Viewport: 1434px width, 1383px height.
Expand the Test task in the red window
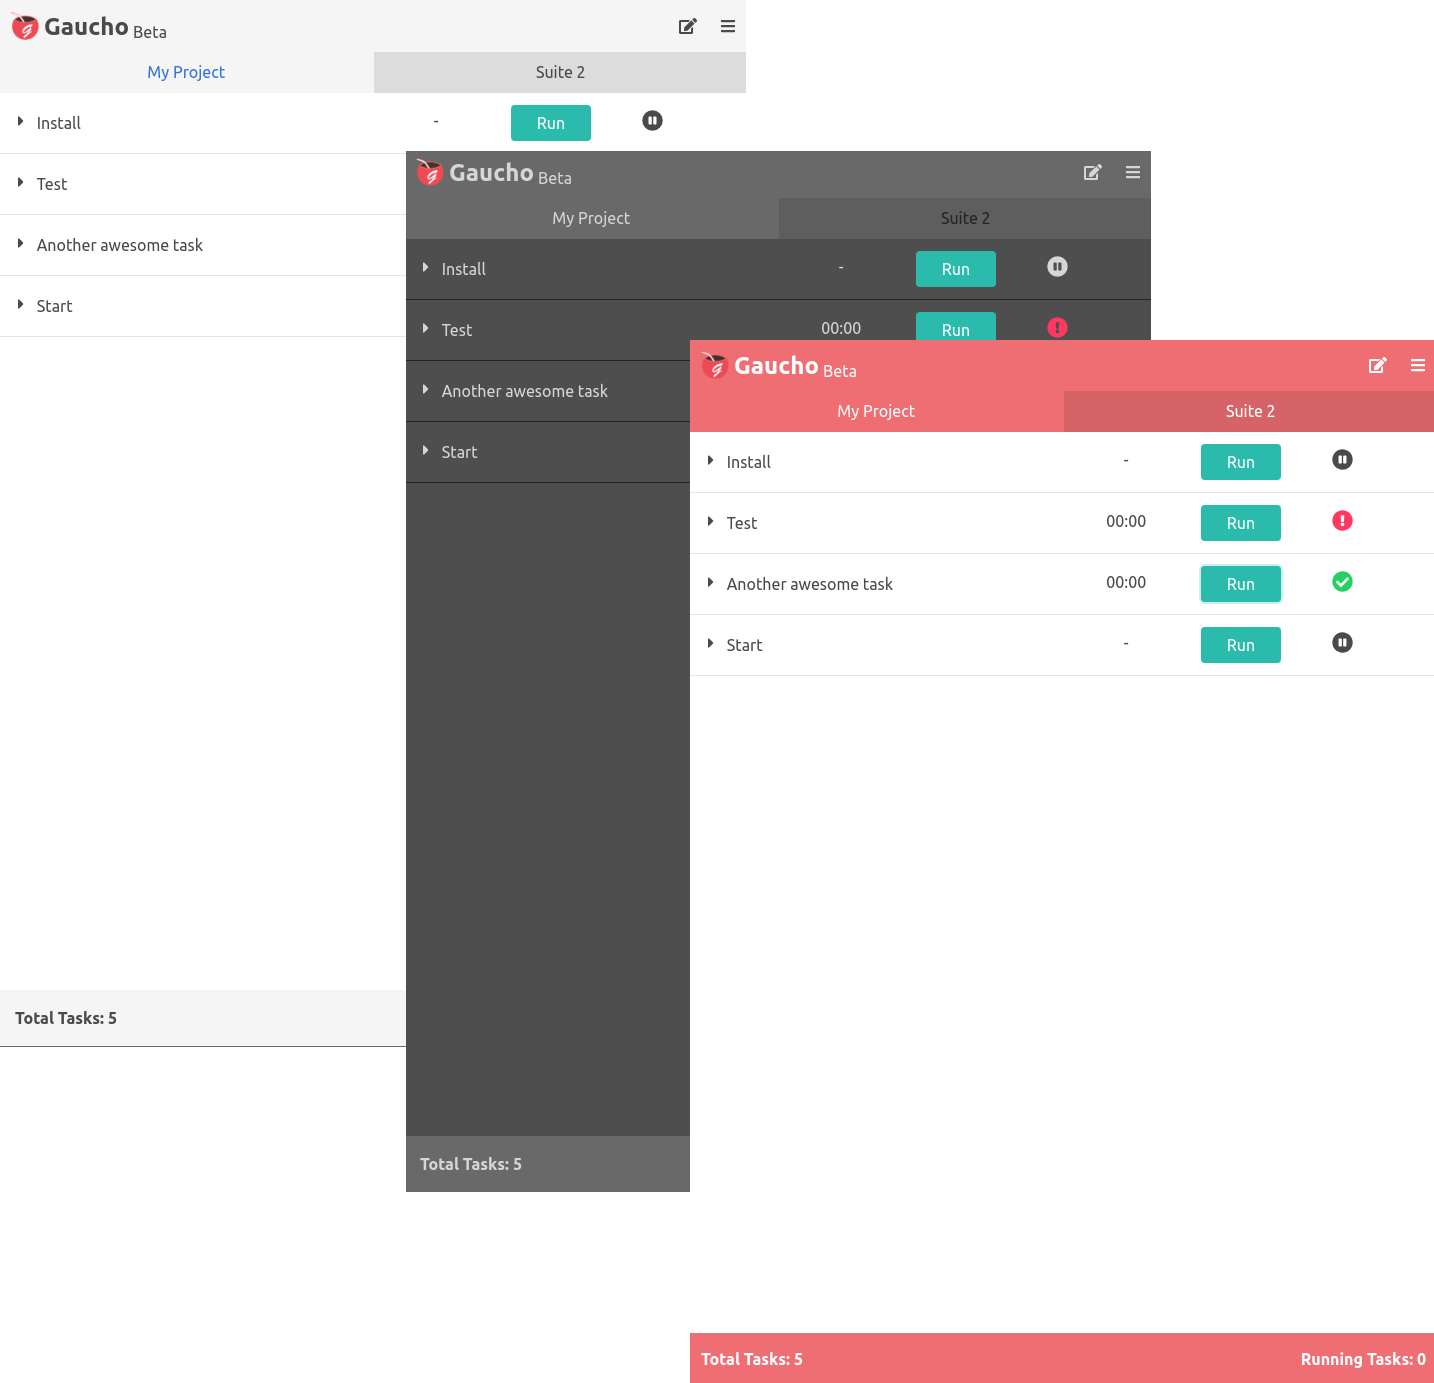[x=710, y=522]
